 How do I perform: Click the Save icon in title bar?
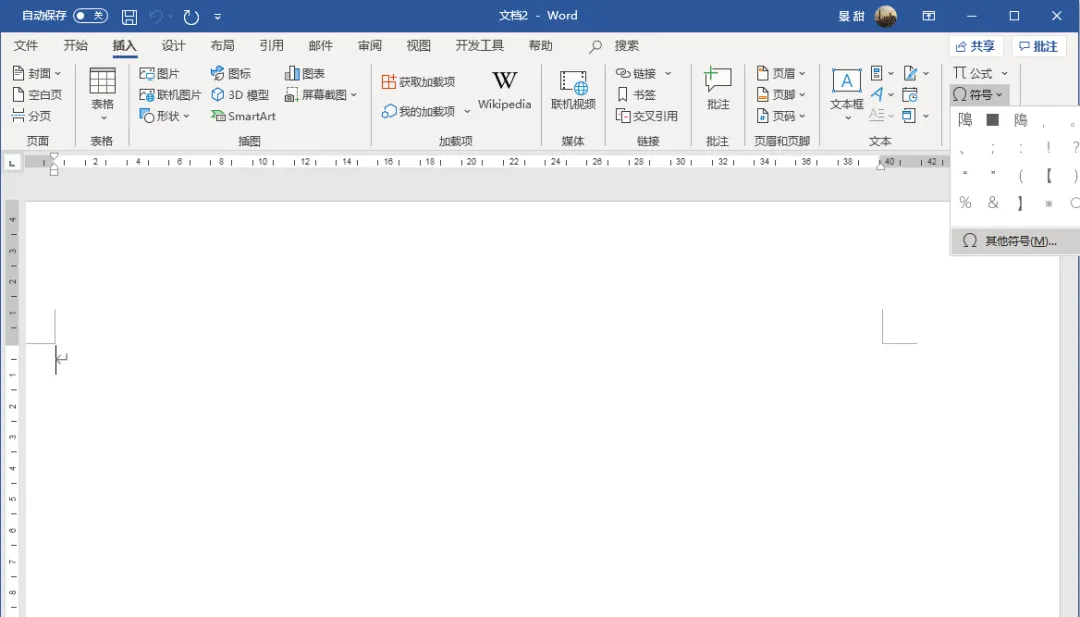coord(129,17)
